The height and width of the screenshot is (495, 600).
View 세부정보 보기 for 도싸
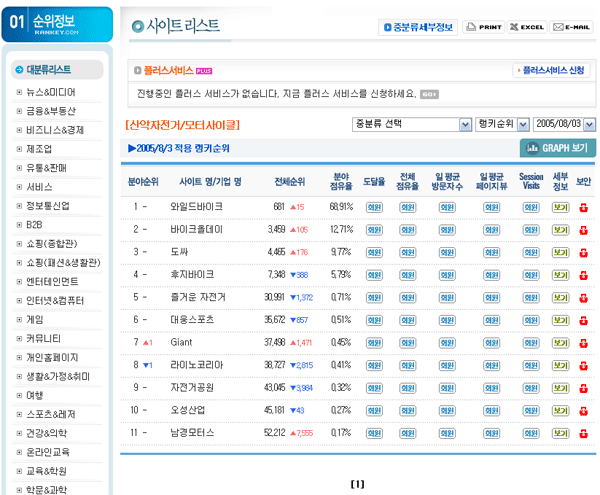point(560,252)
